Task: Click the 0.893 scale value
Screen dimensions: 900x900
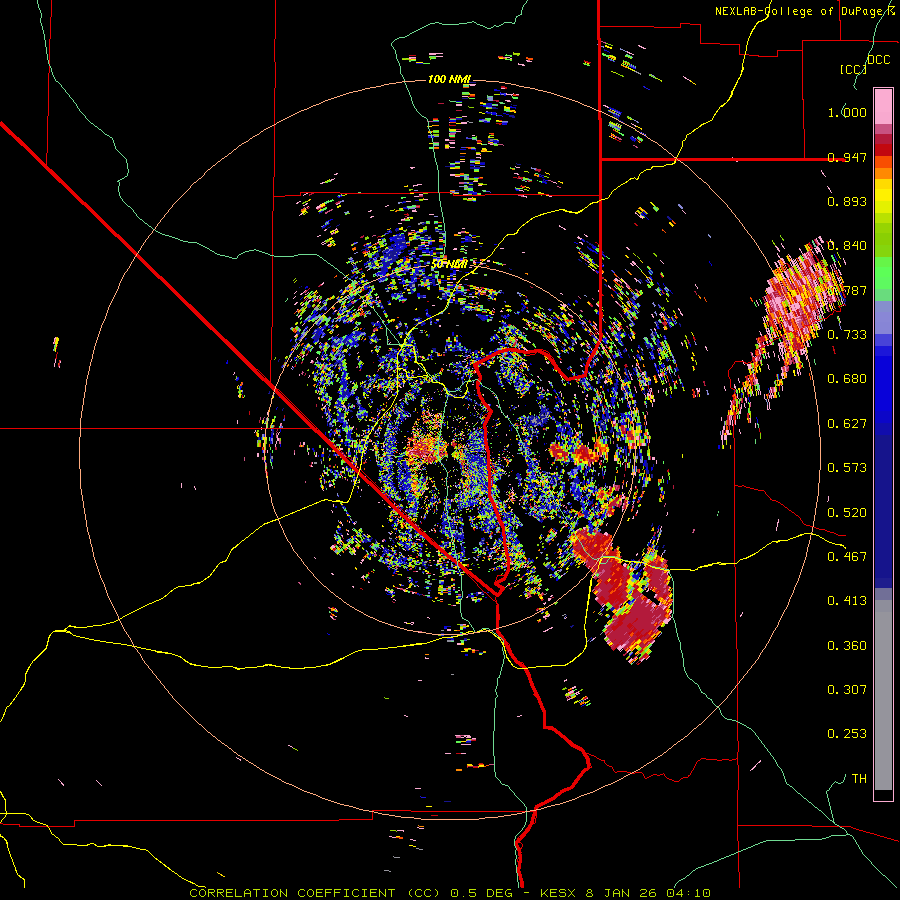Action: coord(847,201)
